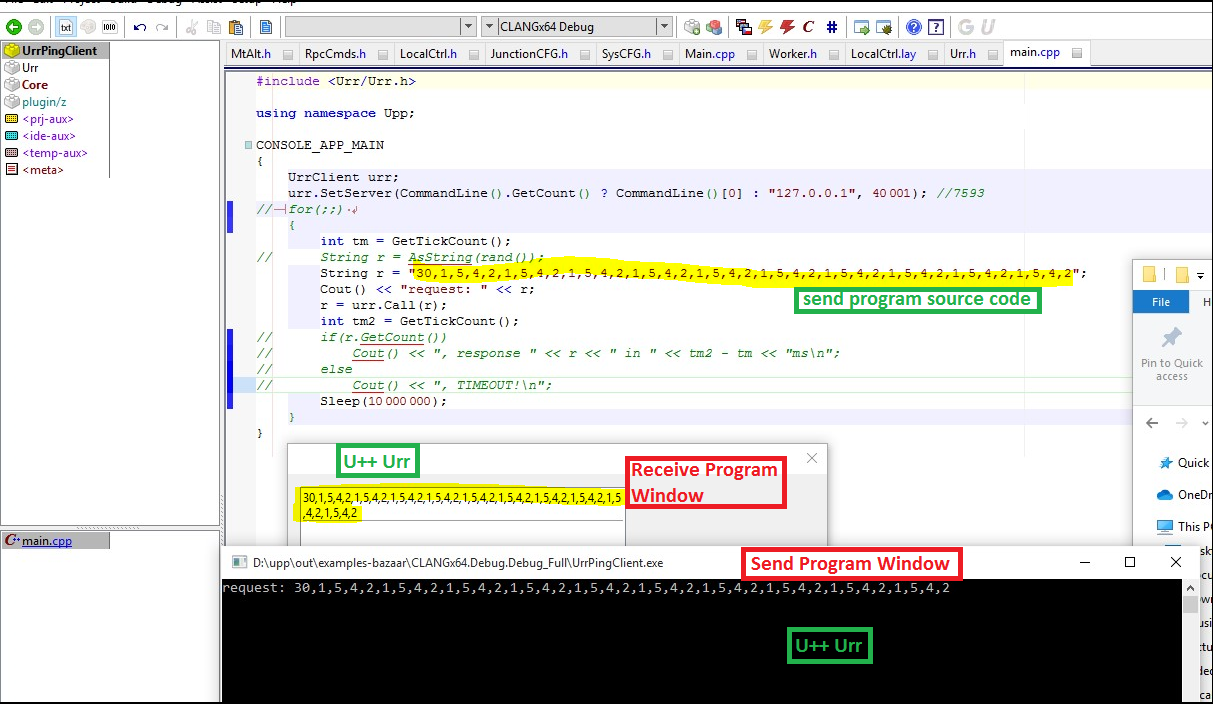Click the yellow lightning build icon
This screenshot has height=704, width=1213.
click(765, 27)
